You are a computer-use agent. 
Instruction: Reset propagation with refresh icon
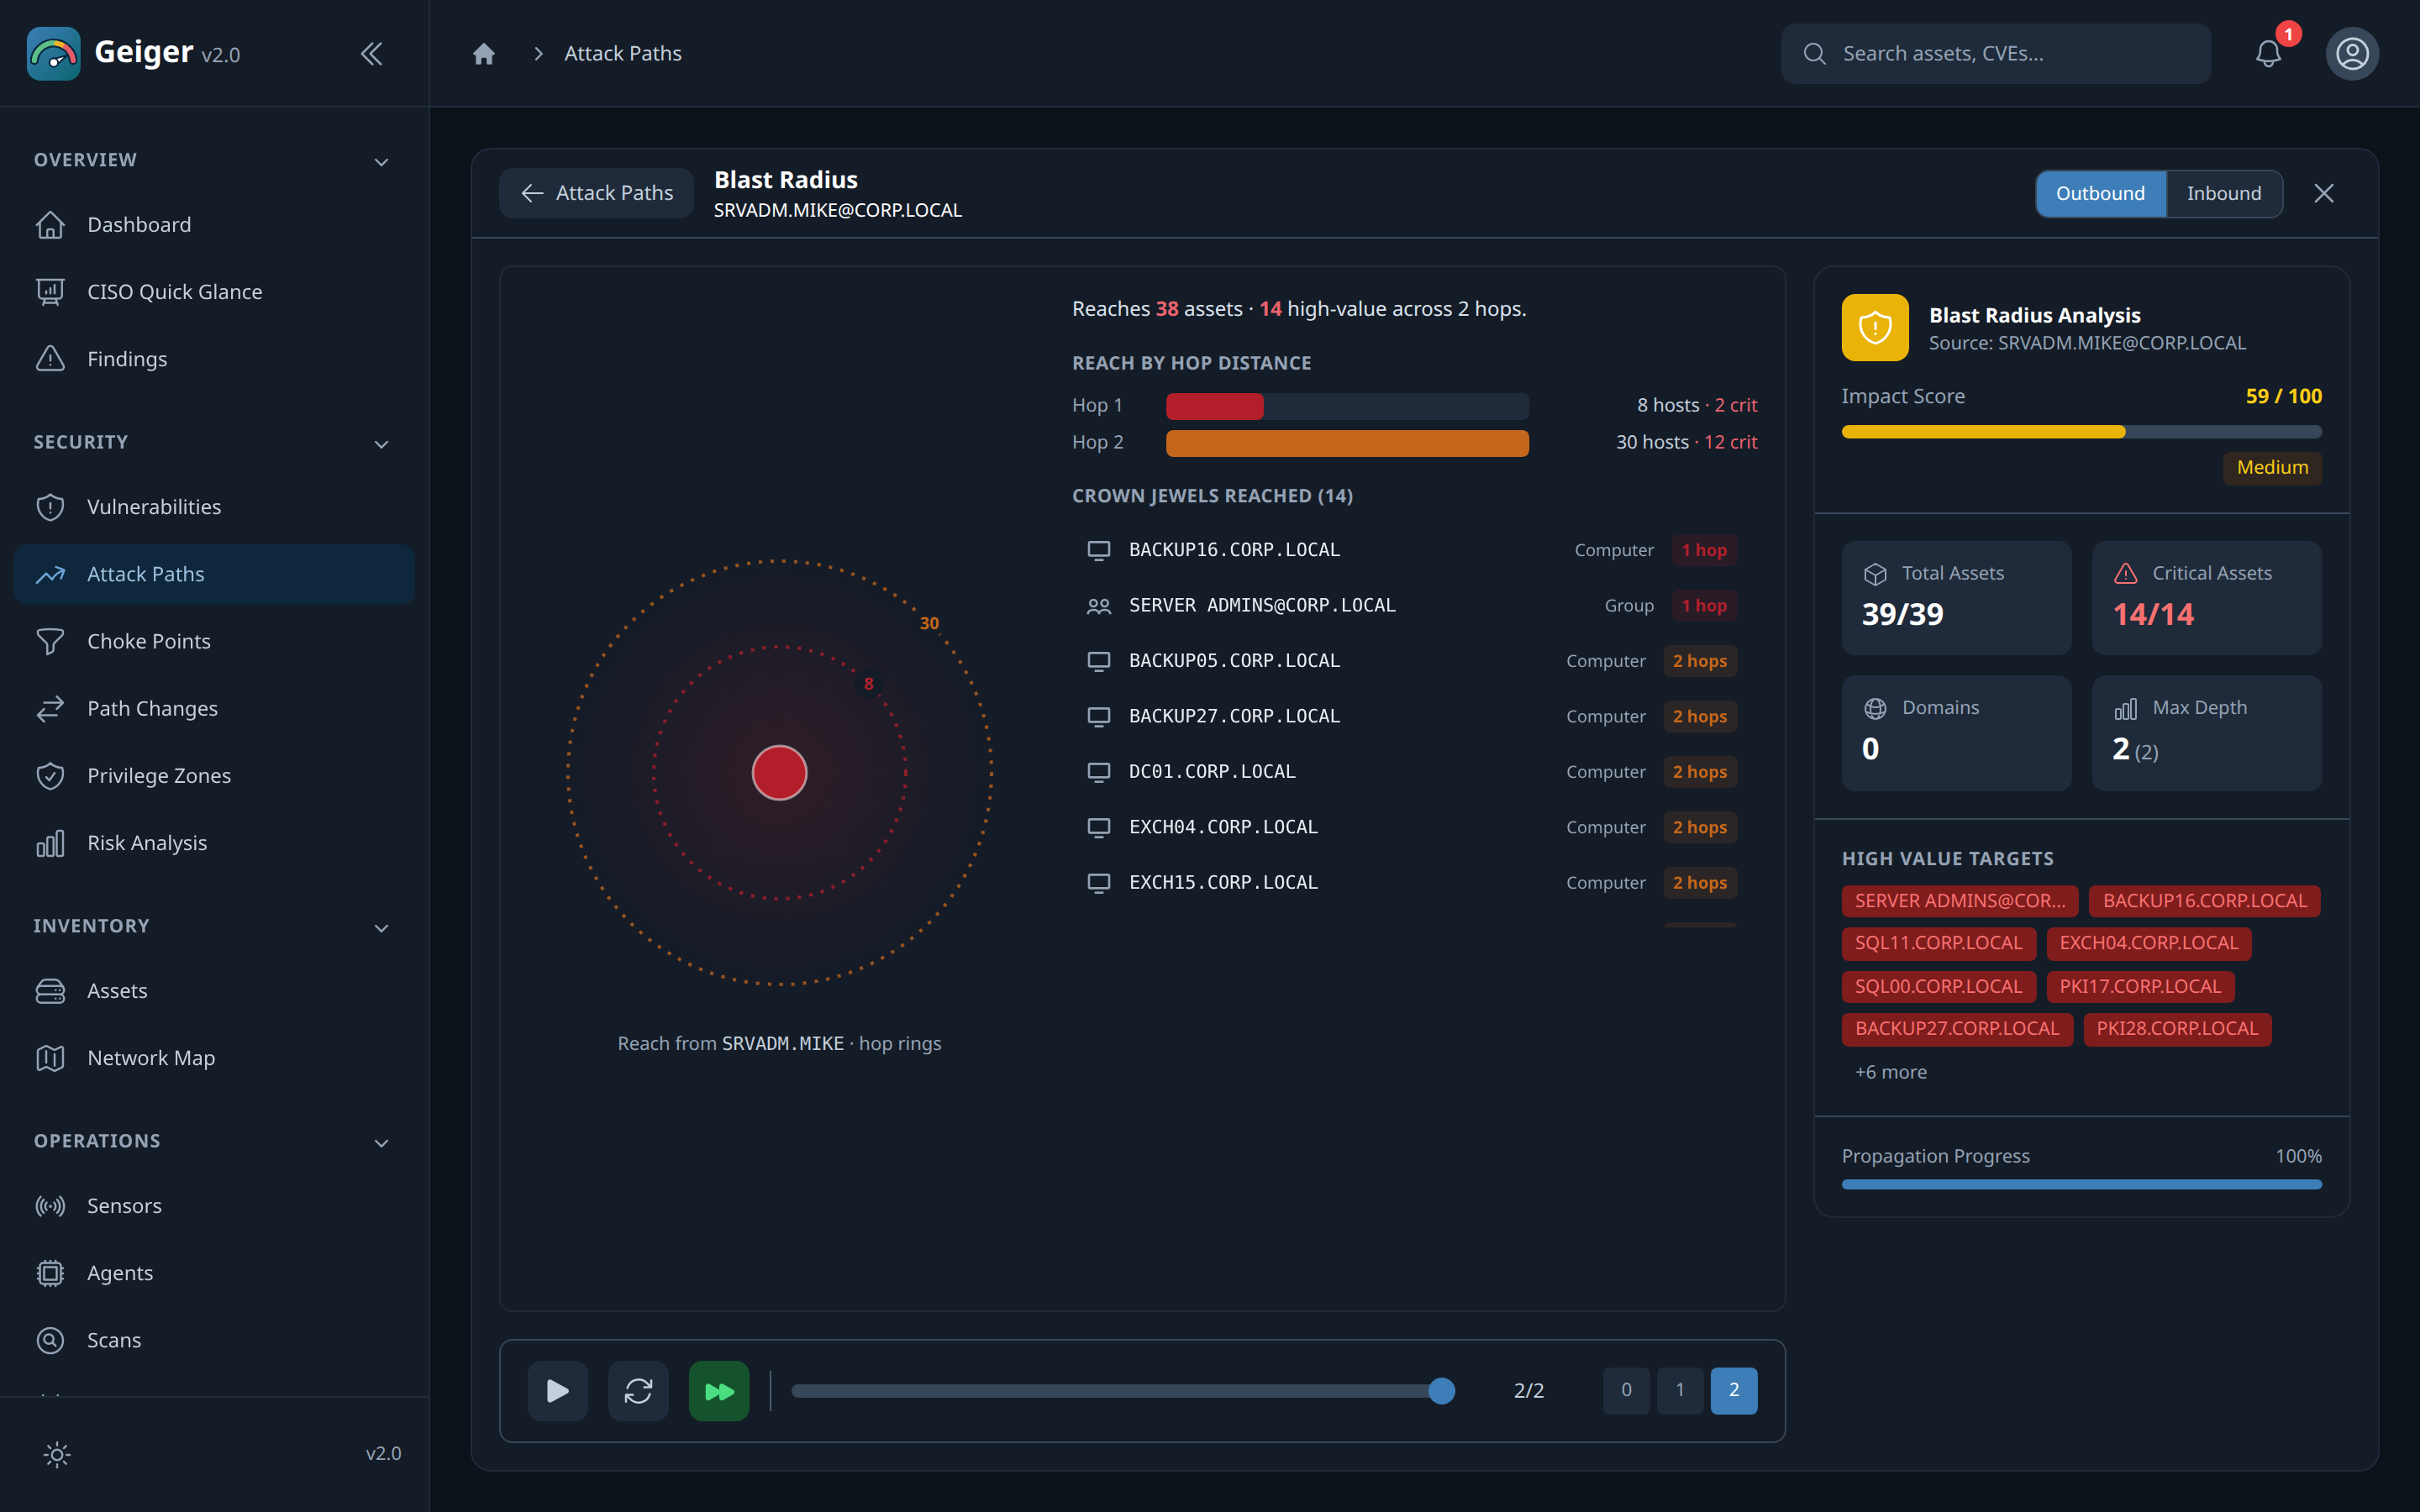(x=638, y=1390)
